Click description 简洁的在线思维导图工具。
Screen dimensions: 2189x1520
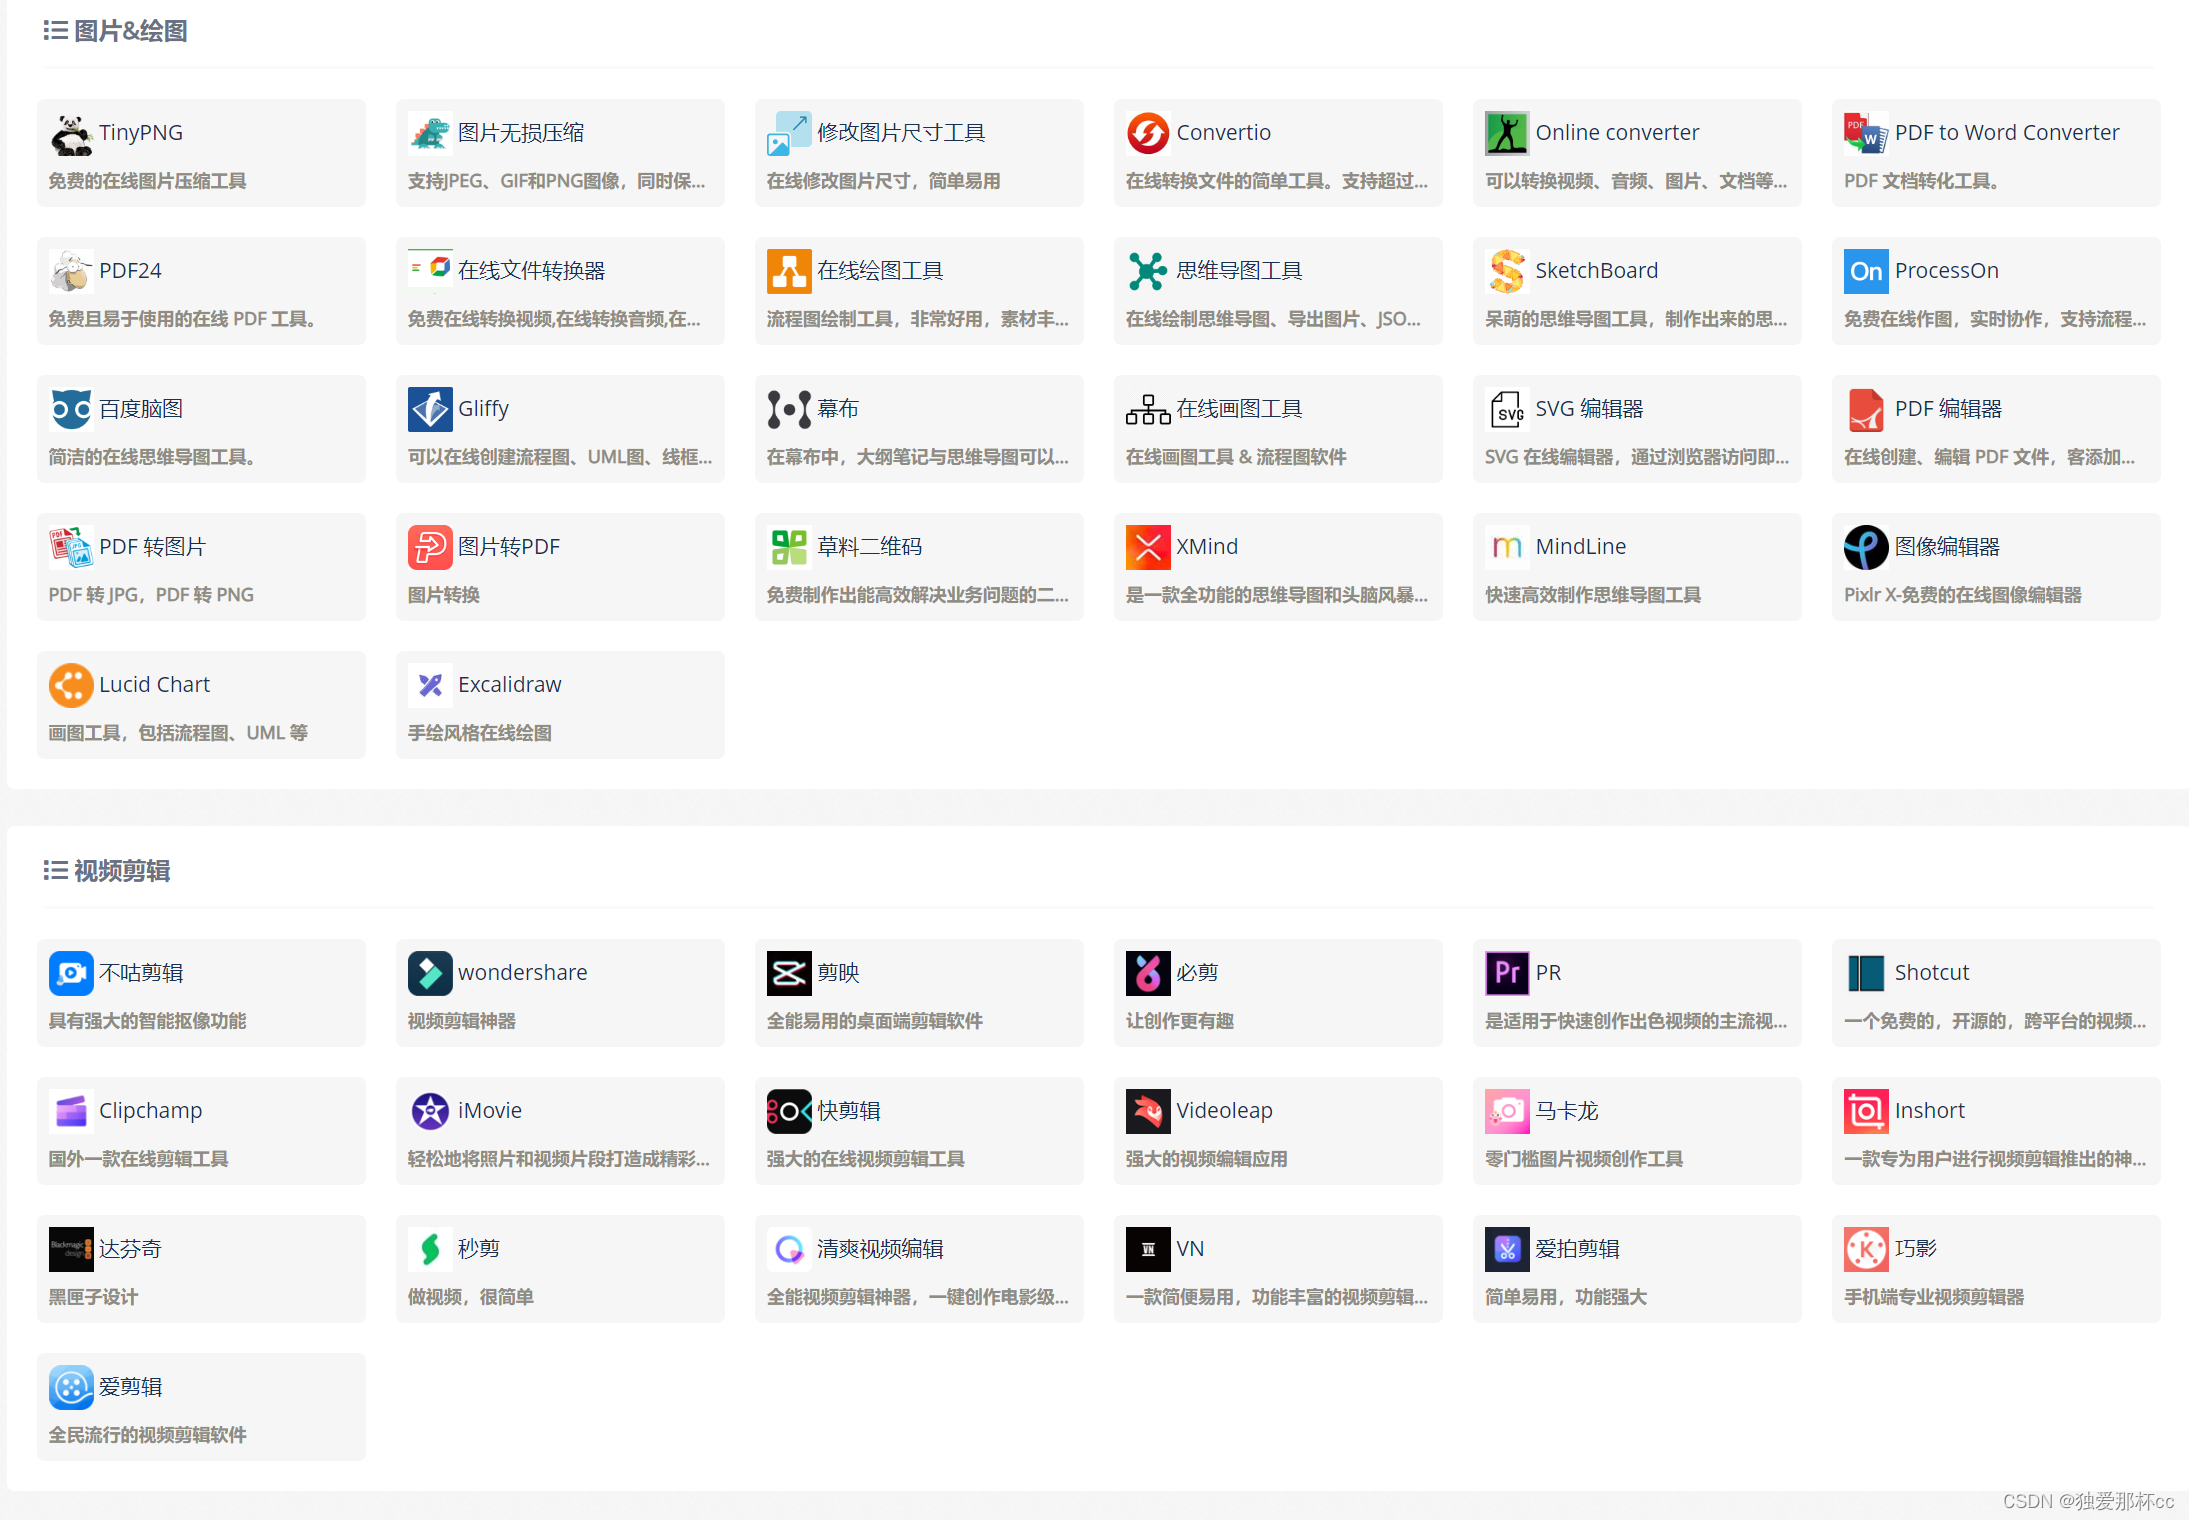[x=152, y=457]
